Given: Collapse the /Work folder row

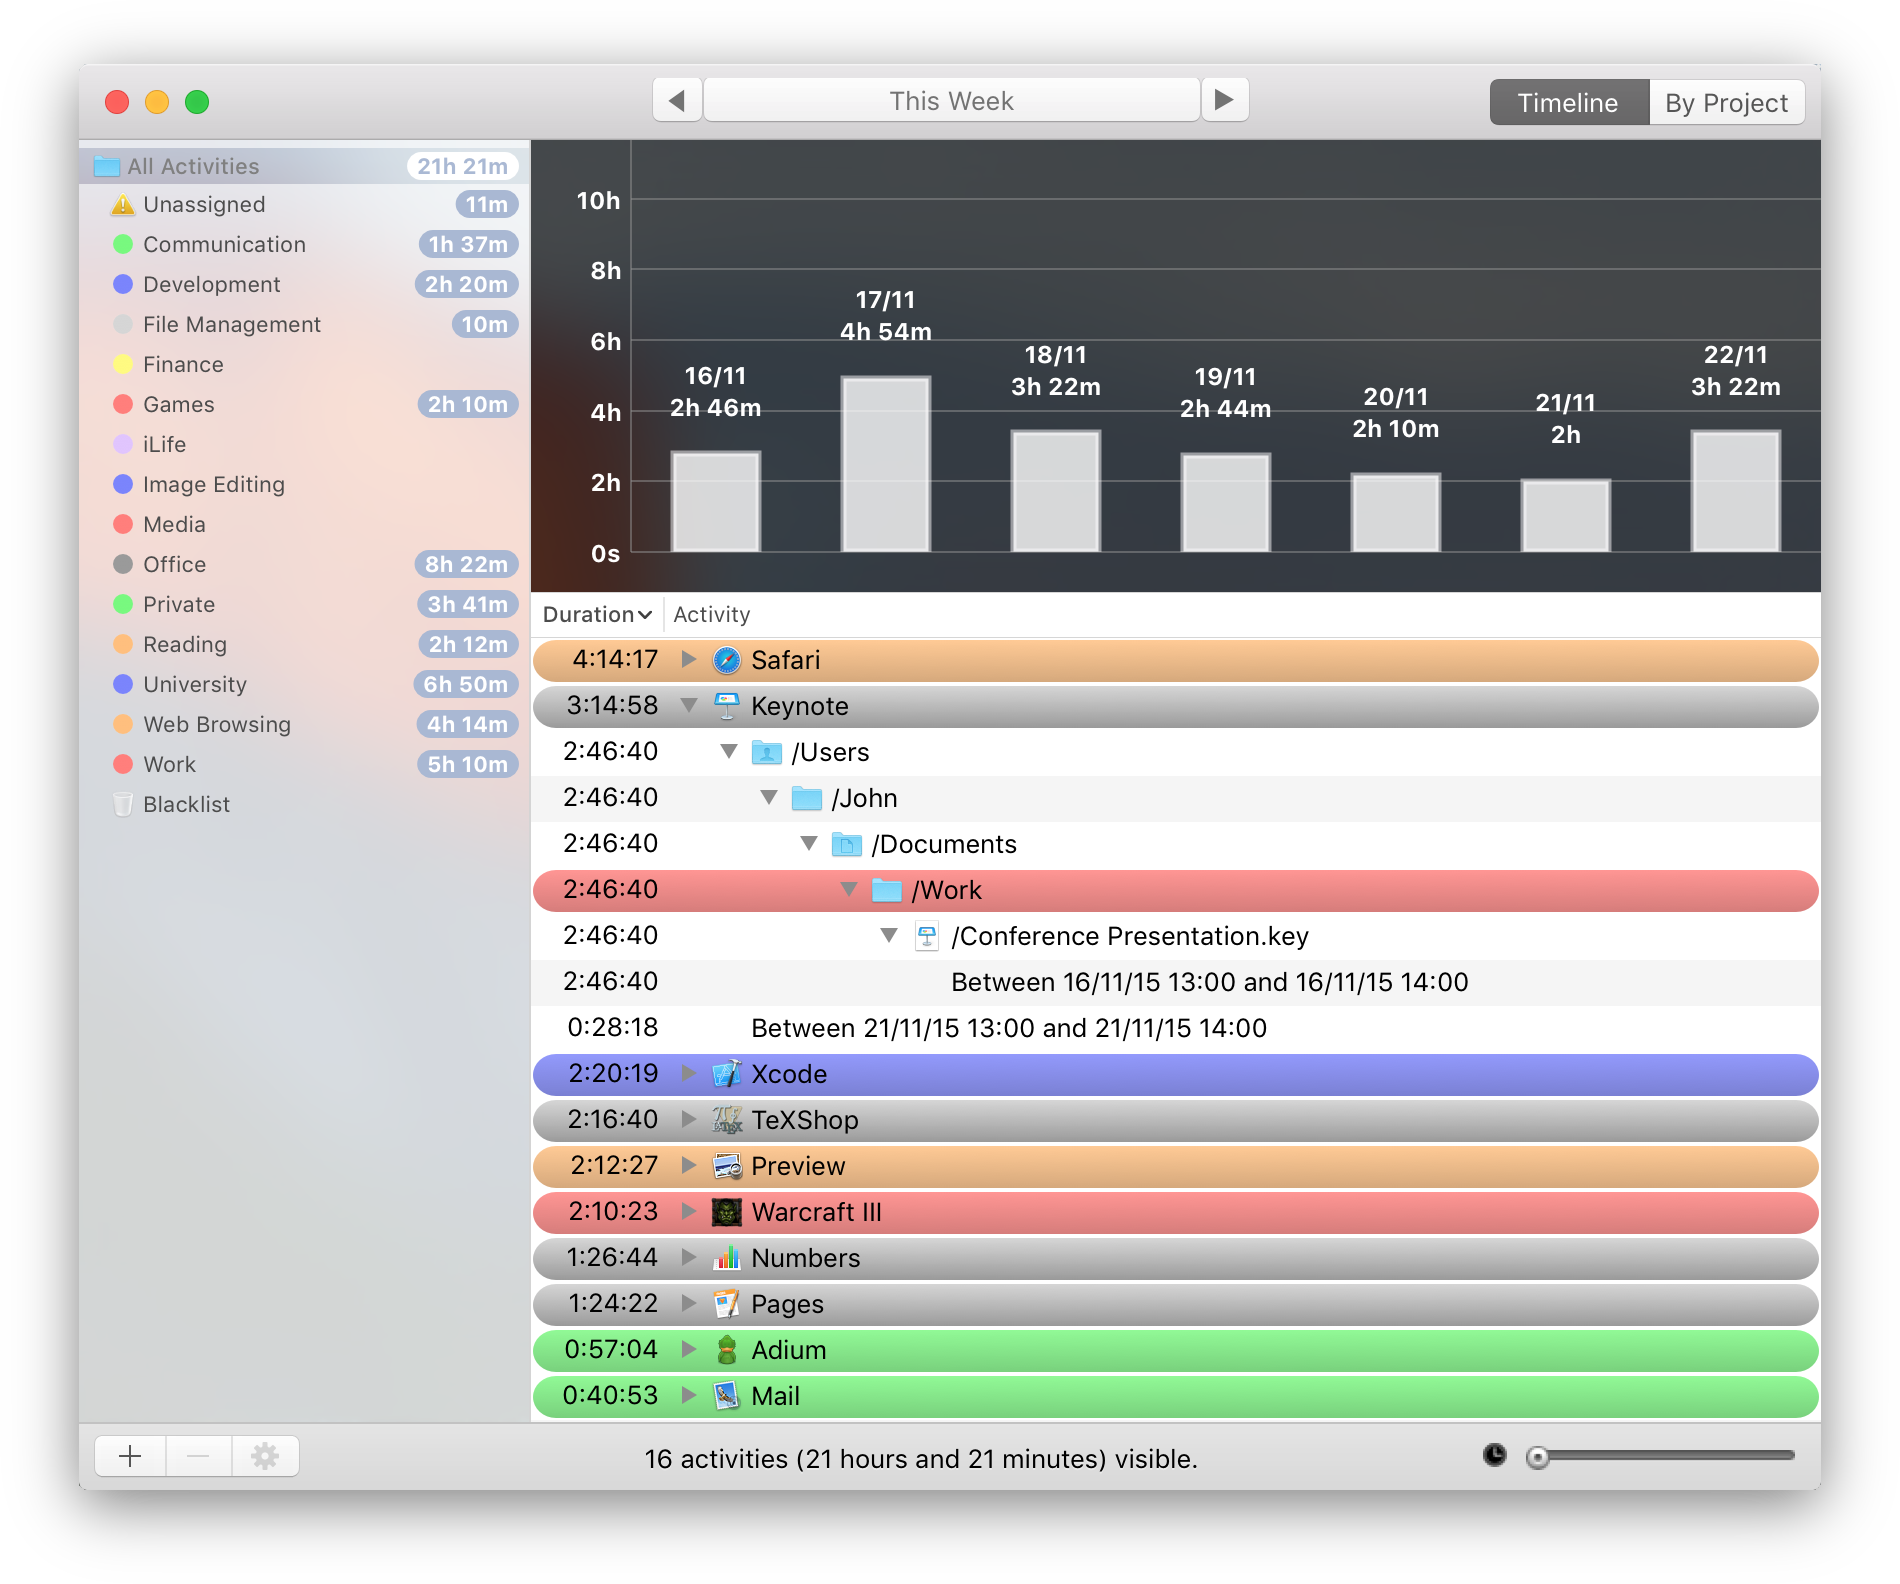Looking at the screenshot, I should [x=849, y=890].
